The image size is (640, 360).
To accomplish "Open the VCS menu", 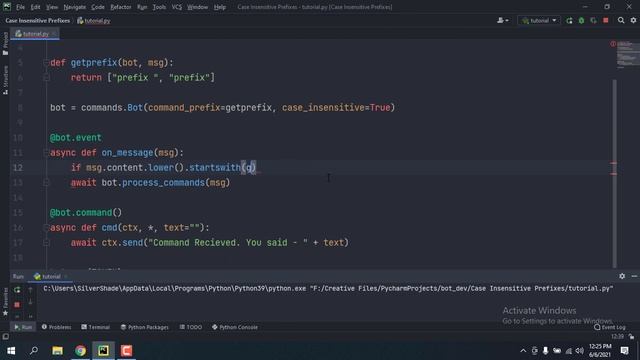I will (176, 7).
